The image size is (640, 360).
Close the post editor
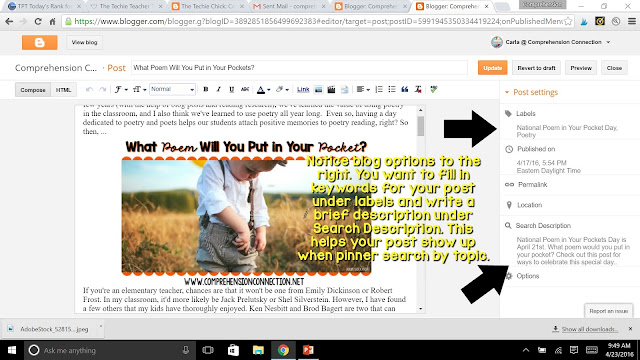tap(614, 68)
